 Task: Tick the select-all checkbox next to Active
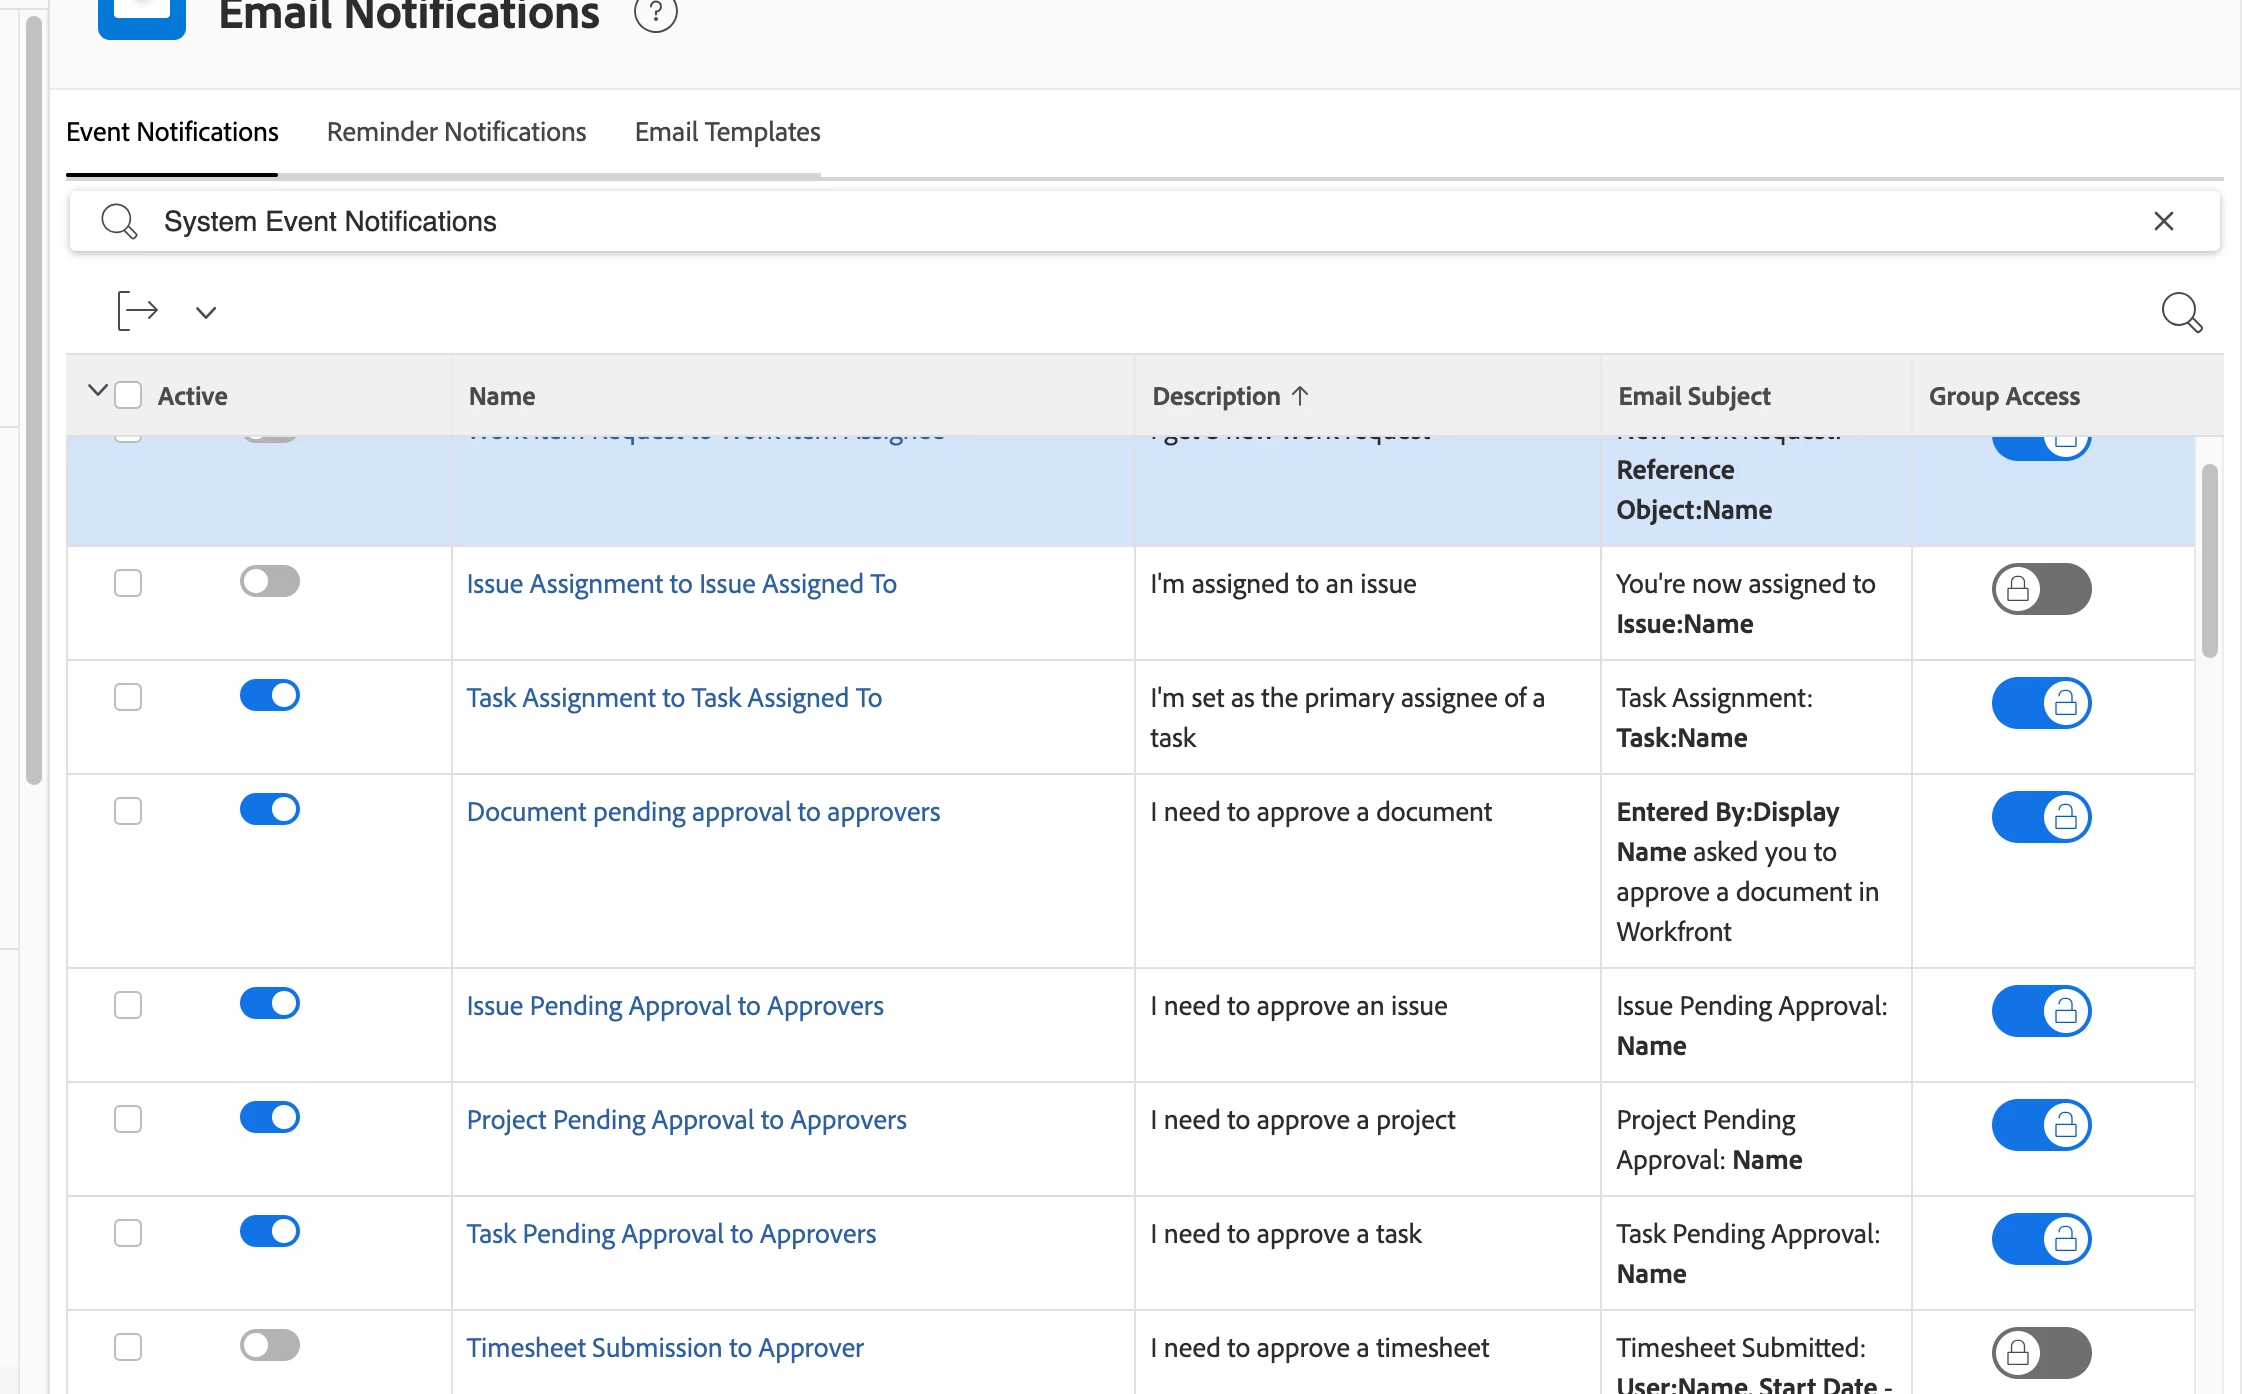pos(128,395)
